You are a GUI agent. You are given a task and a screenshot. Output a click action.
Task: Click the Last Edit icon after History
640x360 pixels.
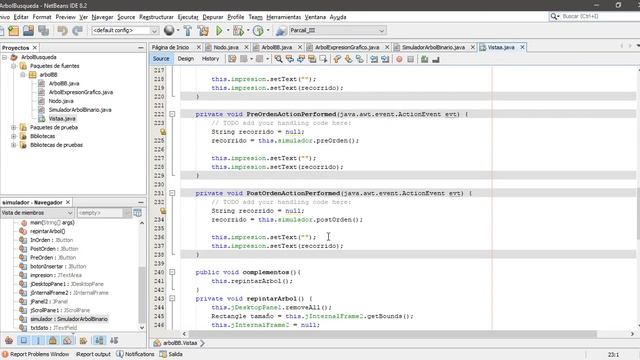[x=232, y=59]
